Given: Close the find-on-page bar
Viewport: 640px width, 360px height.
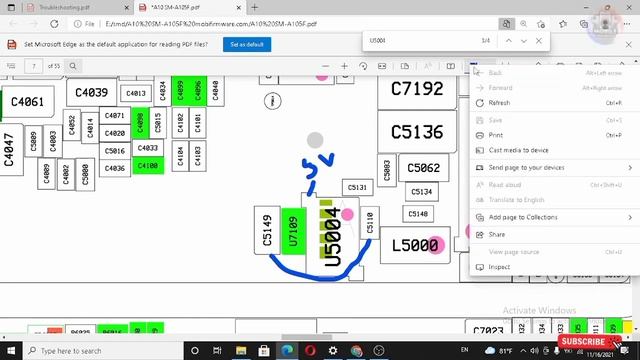Looking at the screenshot, I should [539, 41].
